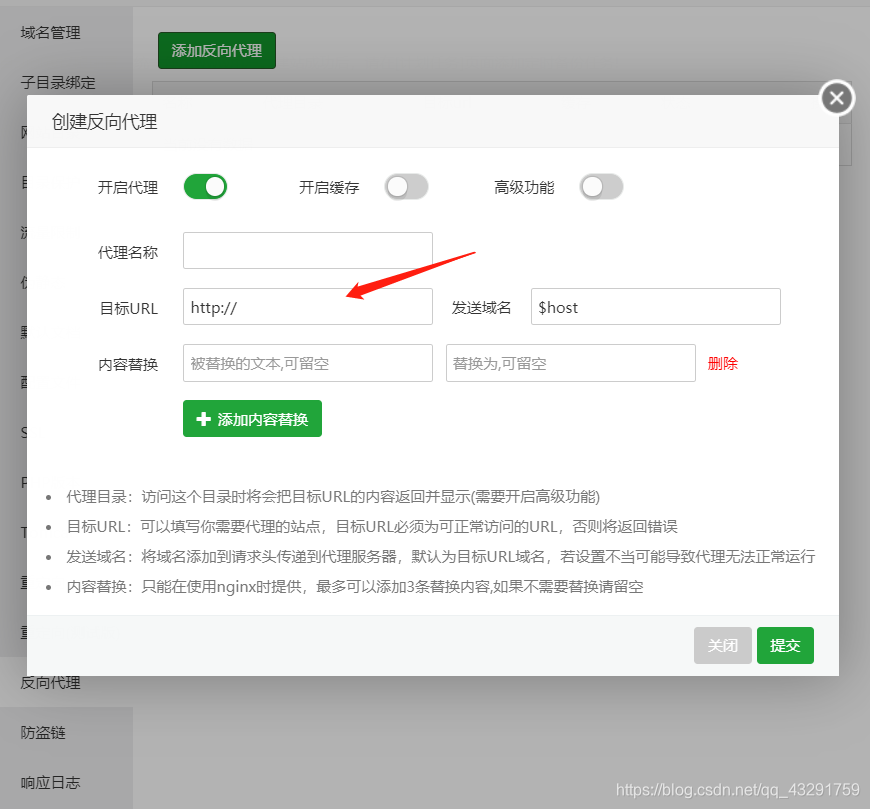Click 删除 to remove the replacement row
This screenshot has height=809, width=870.
723,363
